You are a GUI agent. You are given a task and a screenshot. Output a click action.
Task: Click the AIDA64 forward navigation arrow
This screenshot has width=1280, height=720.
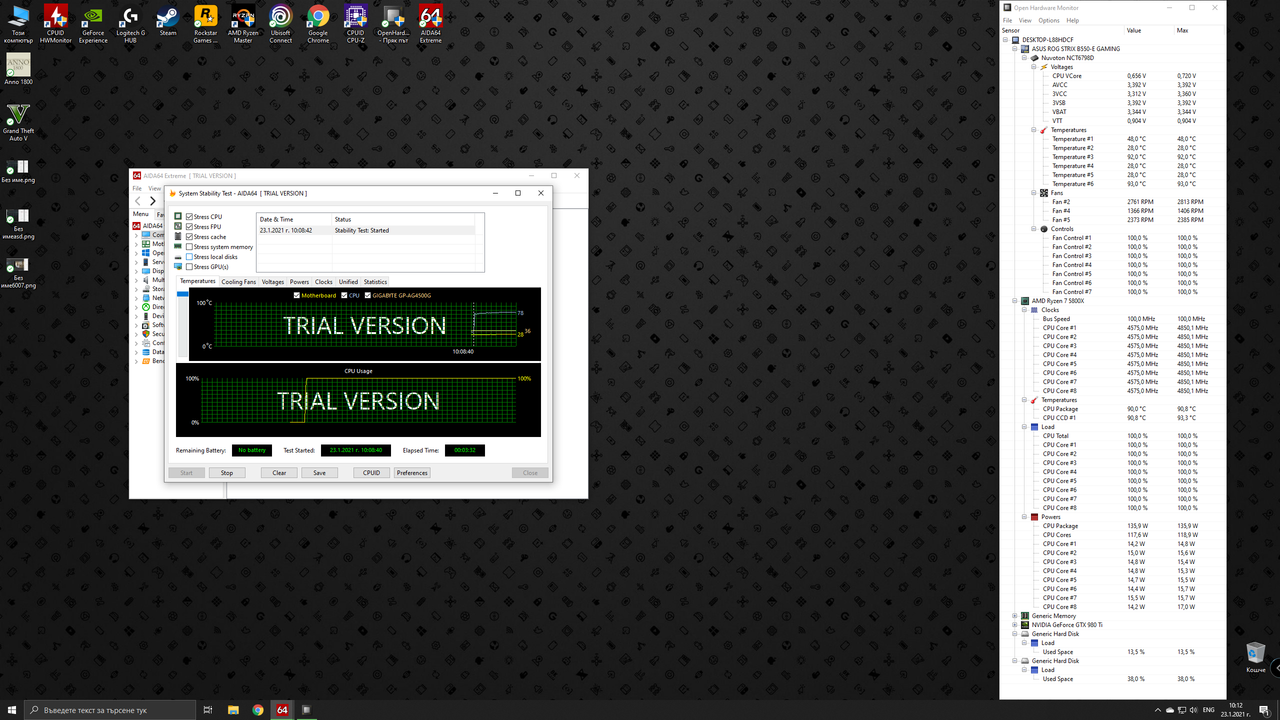click(152, 201)
